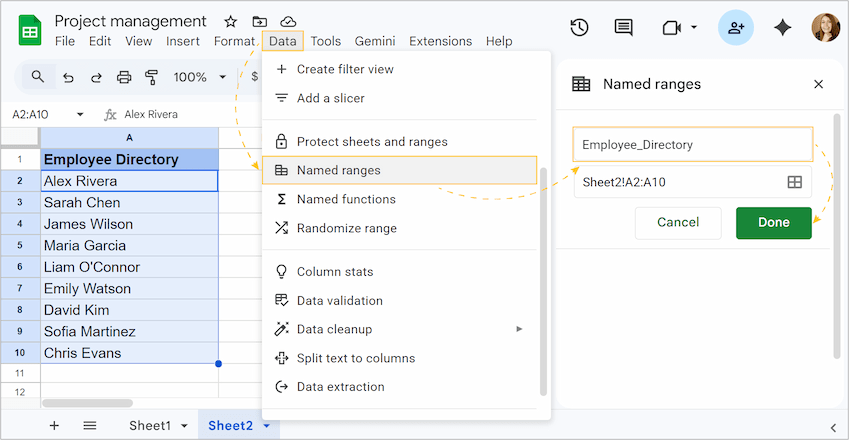The image size is (849, 440).
Task: Select the Chris Evans cell
Action: (129, 353)
